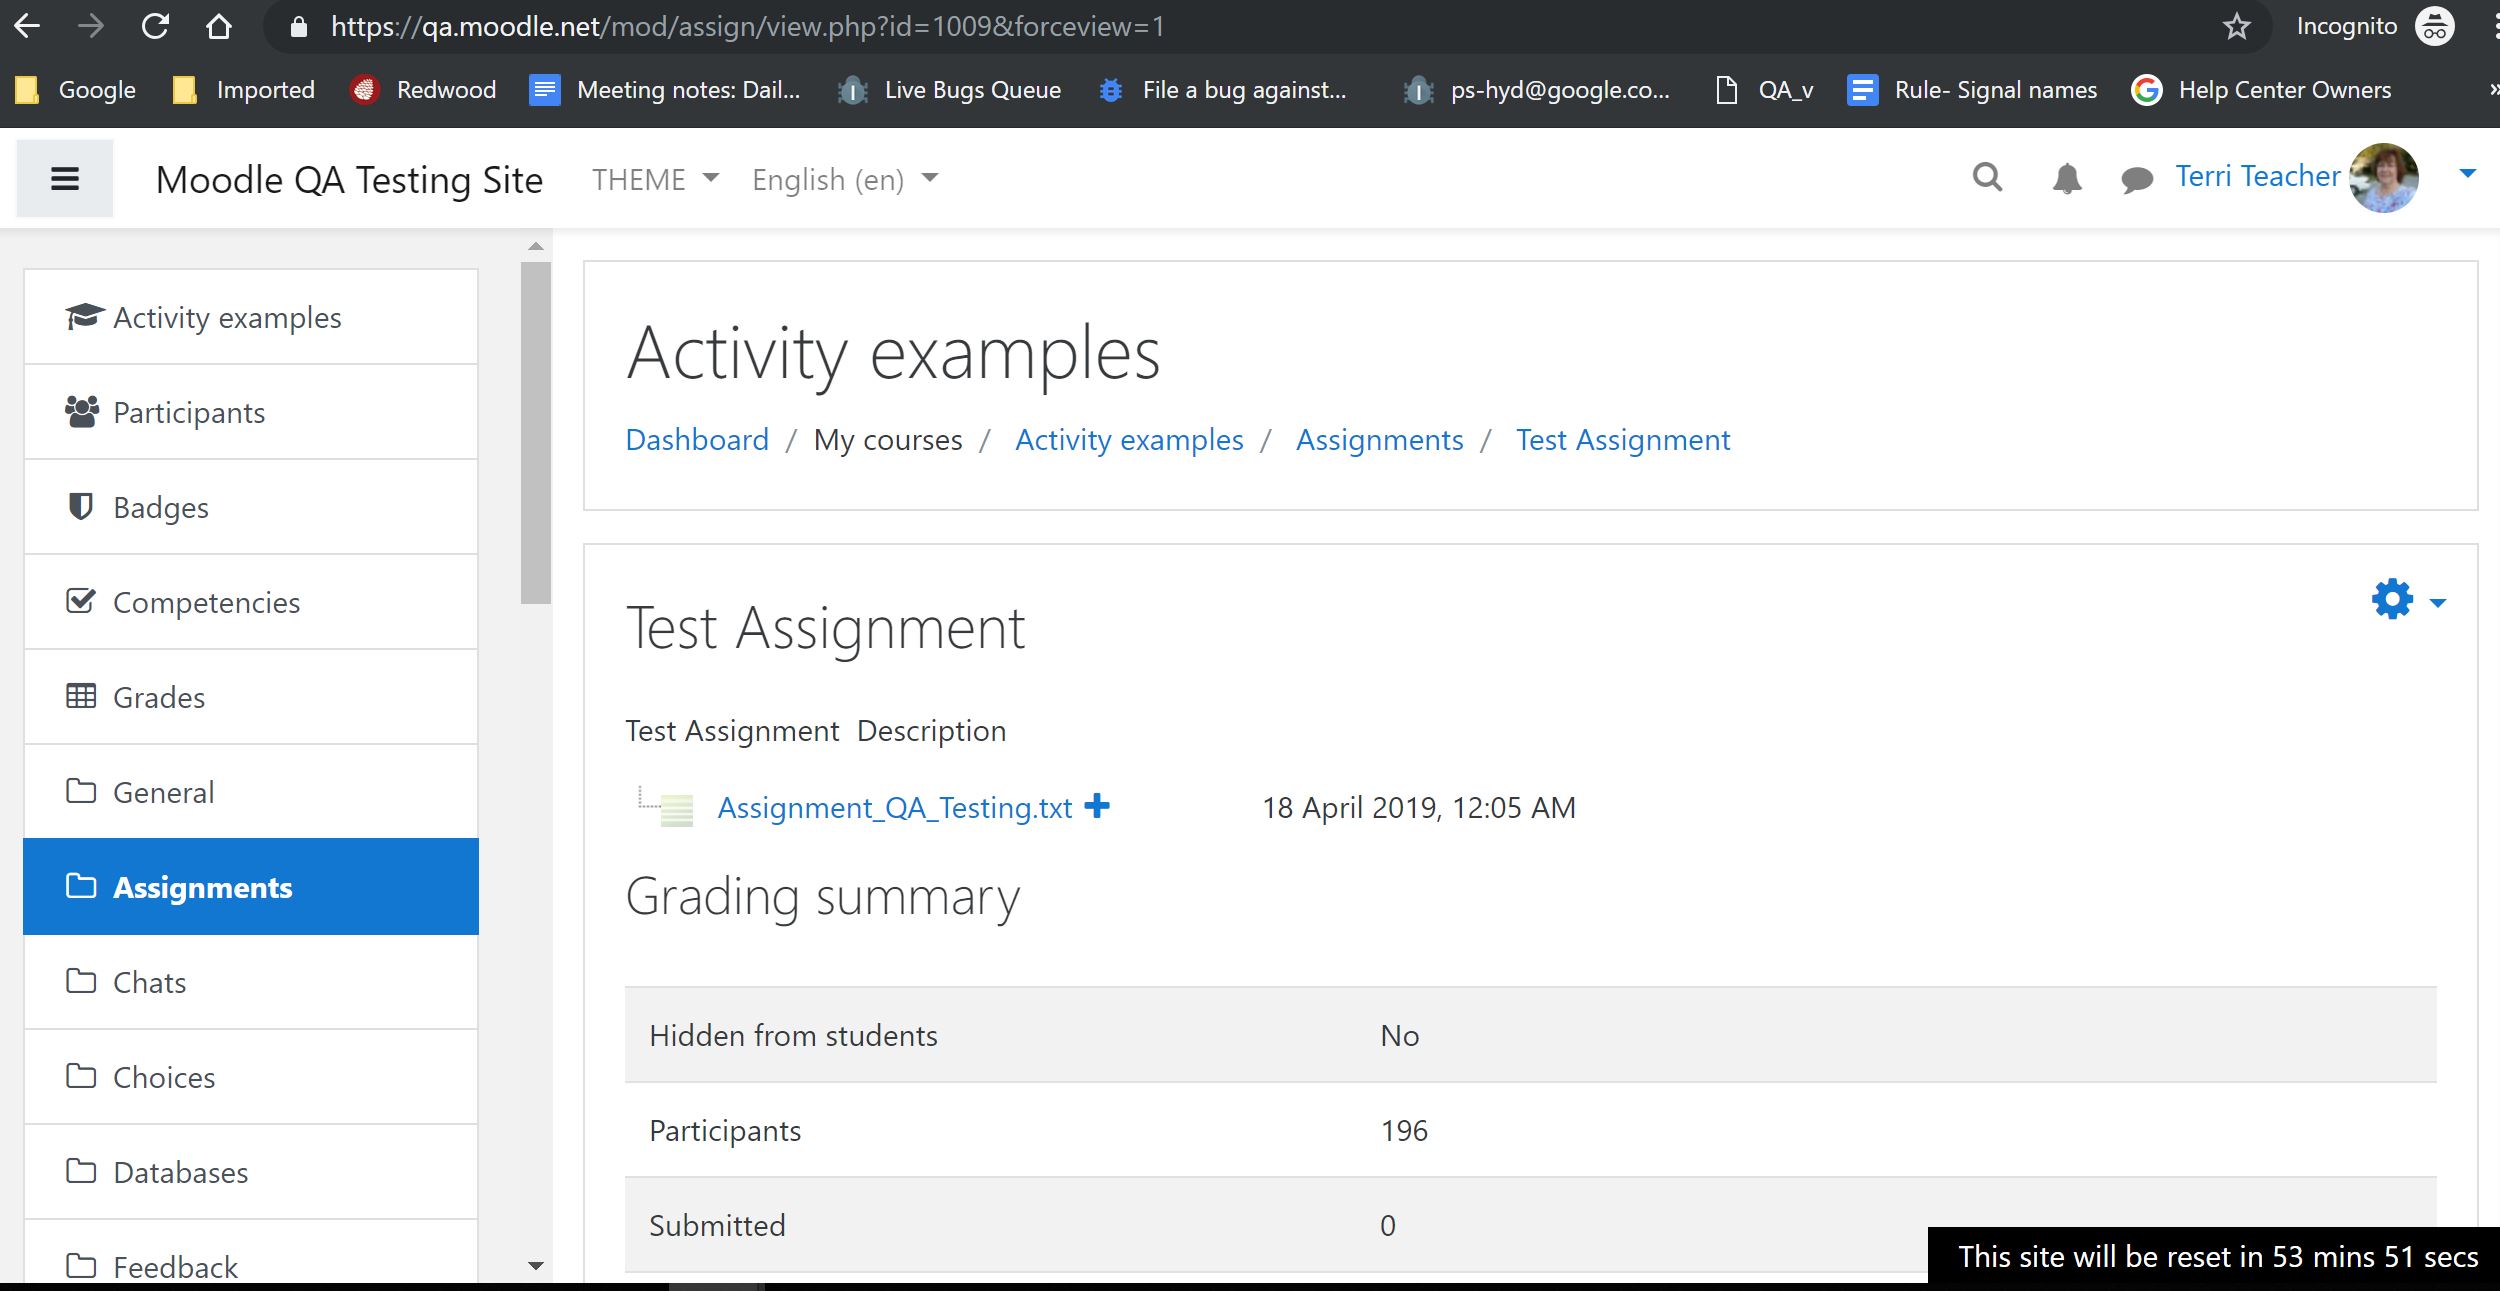Go to Dashboard breadcrumb link

point(697,440)
